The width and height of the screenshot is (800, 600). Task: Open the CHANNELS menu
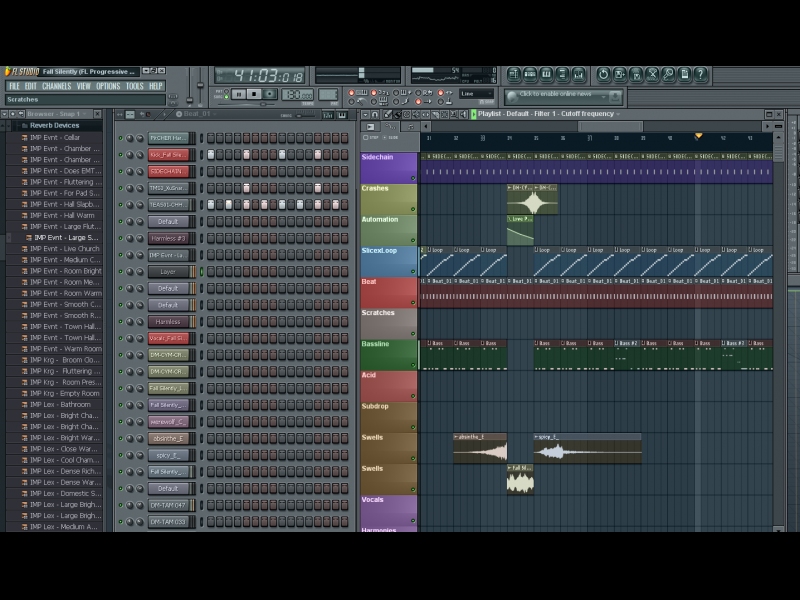57,86
